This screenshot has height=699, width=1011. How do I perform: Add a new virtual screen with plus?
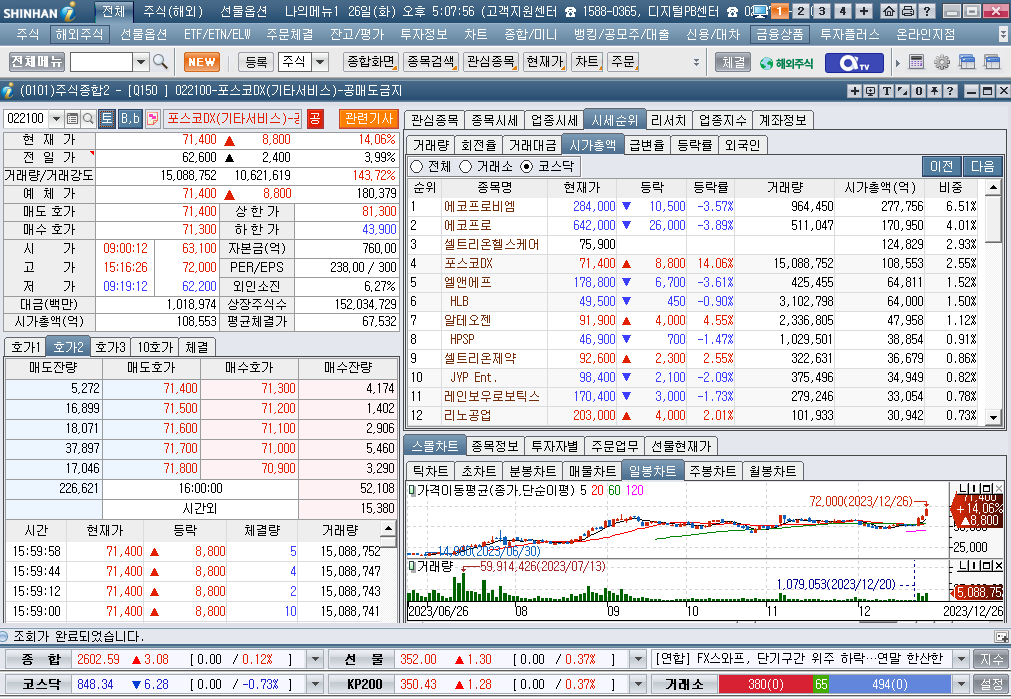coord(864,11)
